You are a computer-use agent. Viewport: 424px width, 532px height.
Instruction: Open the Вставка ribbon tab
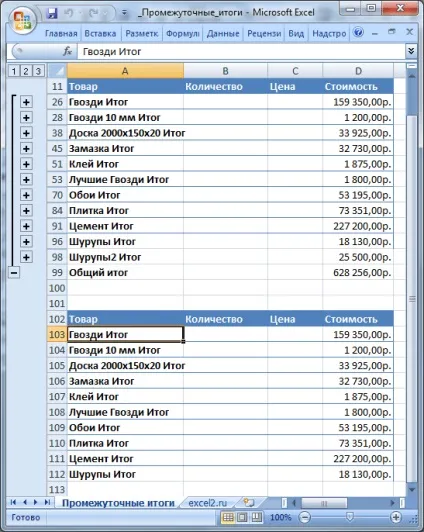[x=100, y=34]
